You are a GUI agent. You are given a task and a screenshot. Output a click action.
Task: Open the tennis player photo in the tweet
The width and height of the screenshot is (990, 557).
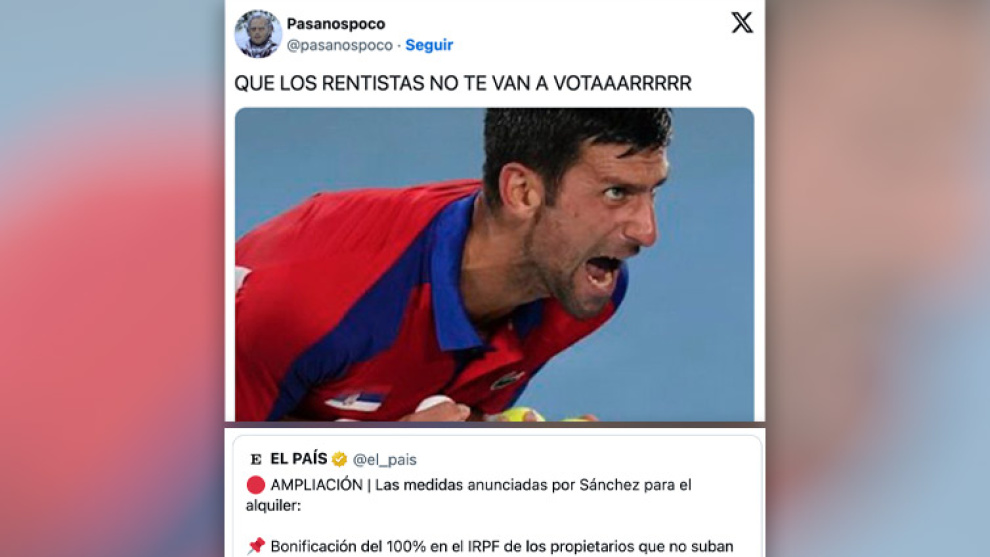[x=494, y=264]
